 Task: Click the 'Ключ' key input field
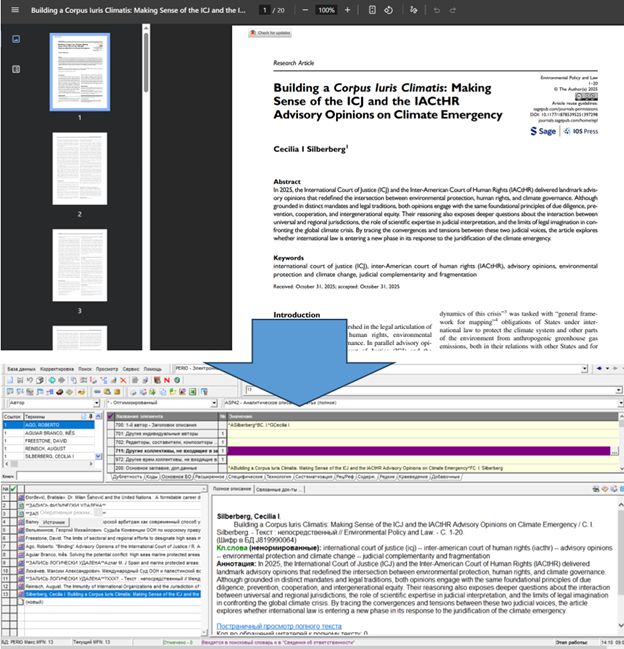(x=59, y=476)
